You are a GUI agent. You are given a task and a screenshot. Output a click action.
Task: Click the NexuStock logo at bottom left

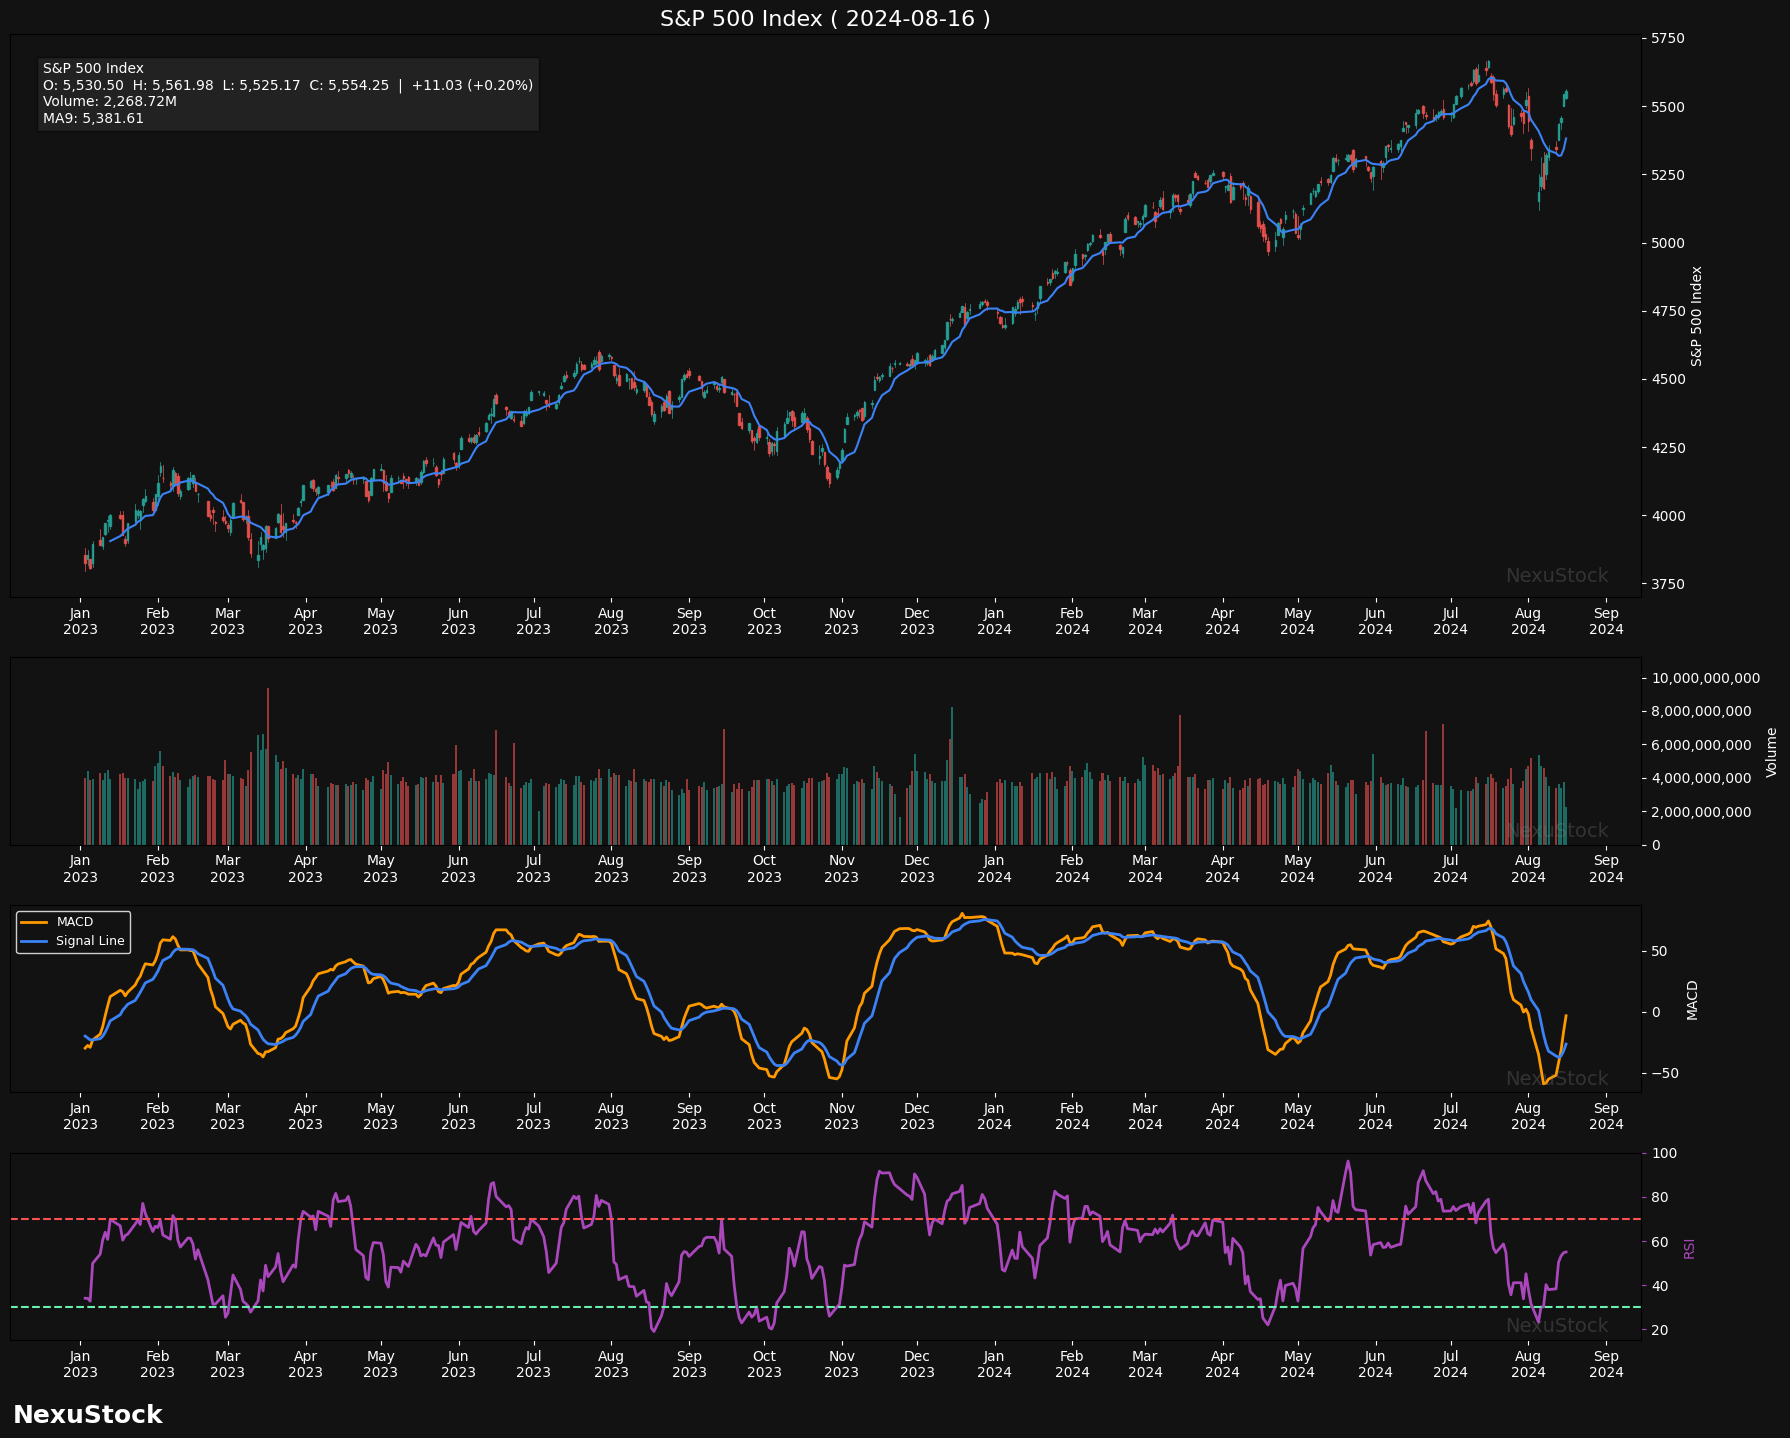coord(87,1414)
